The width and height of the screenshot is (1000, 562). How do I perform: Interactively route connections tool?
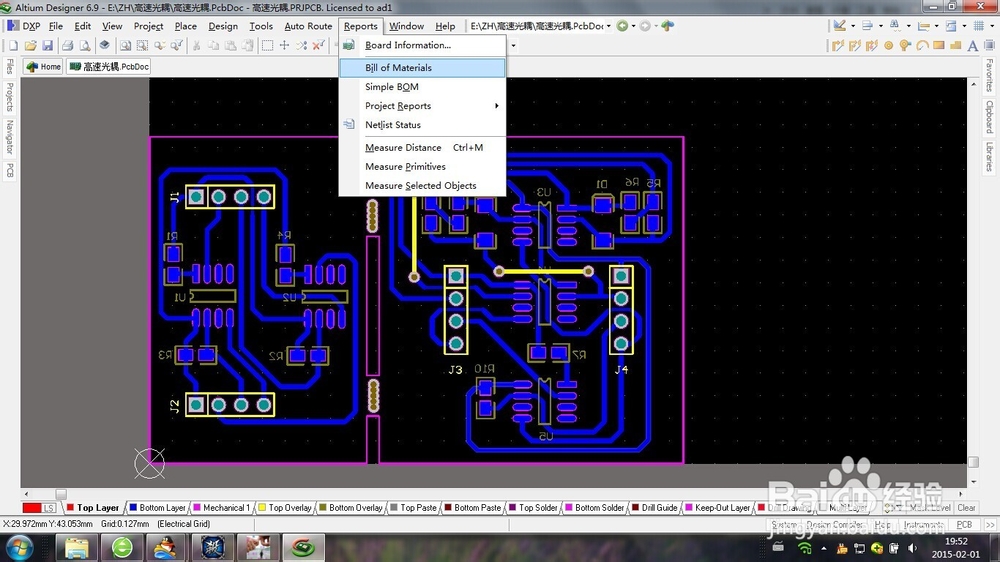[x=838, y=45]
